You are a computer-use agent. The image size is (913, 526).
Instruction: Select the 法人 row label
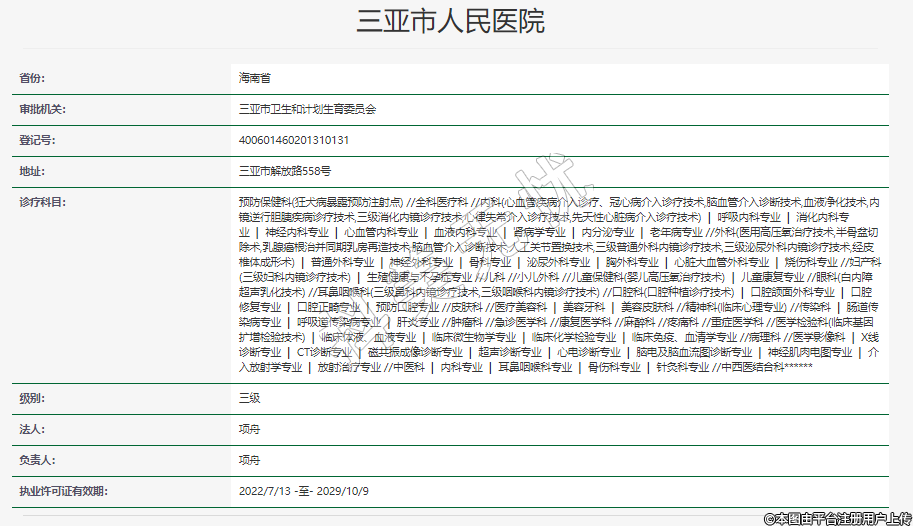point(33,429)
